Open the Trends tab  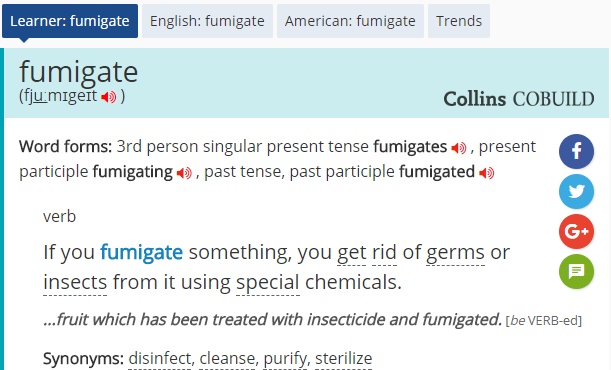pos(459,21)
